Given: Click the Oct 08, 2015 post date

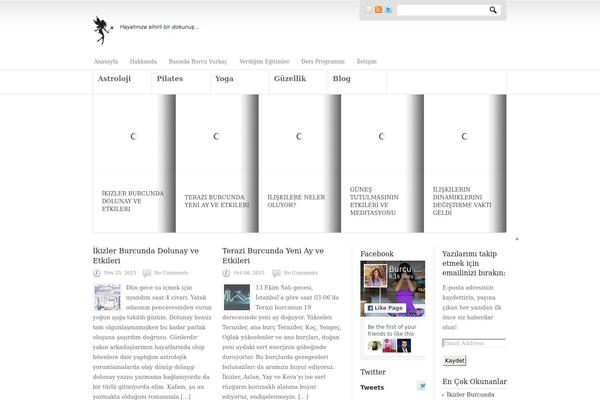Looking at the screenshot, I should pos(249,273).
